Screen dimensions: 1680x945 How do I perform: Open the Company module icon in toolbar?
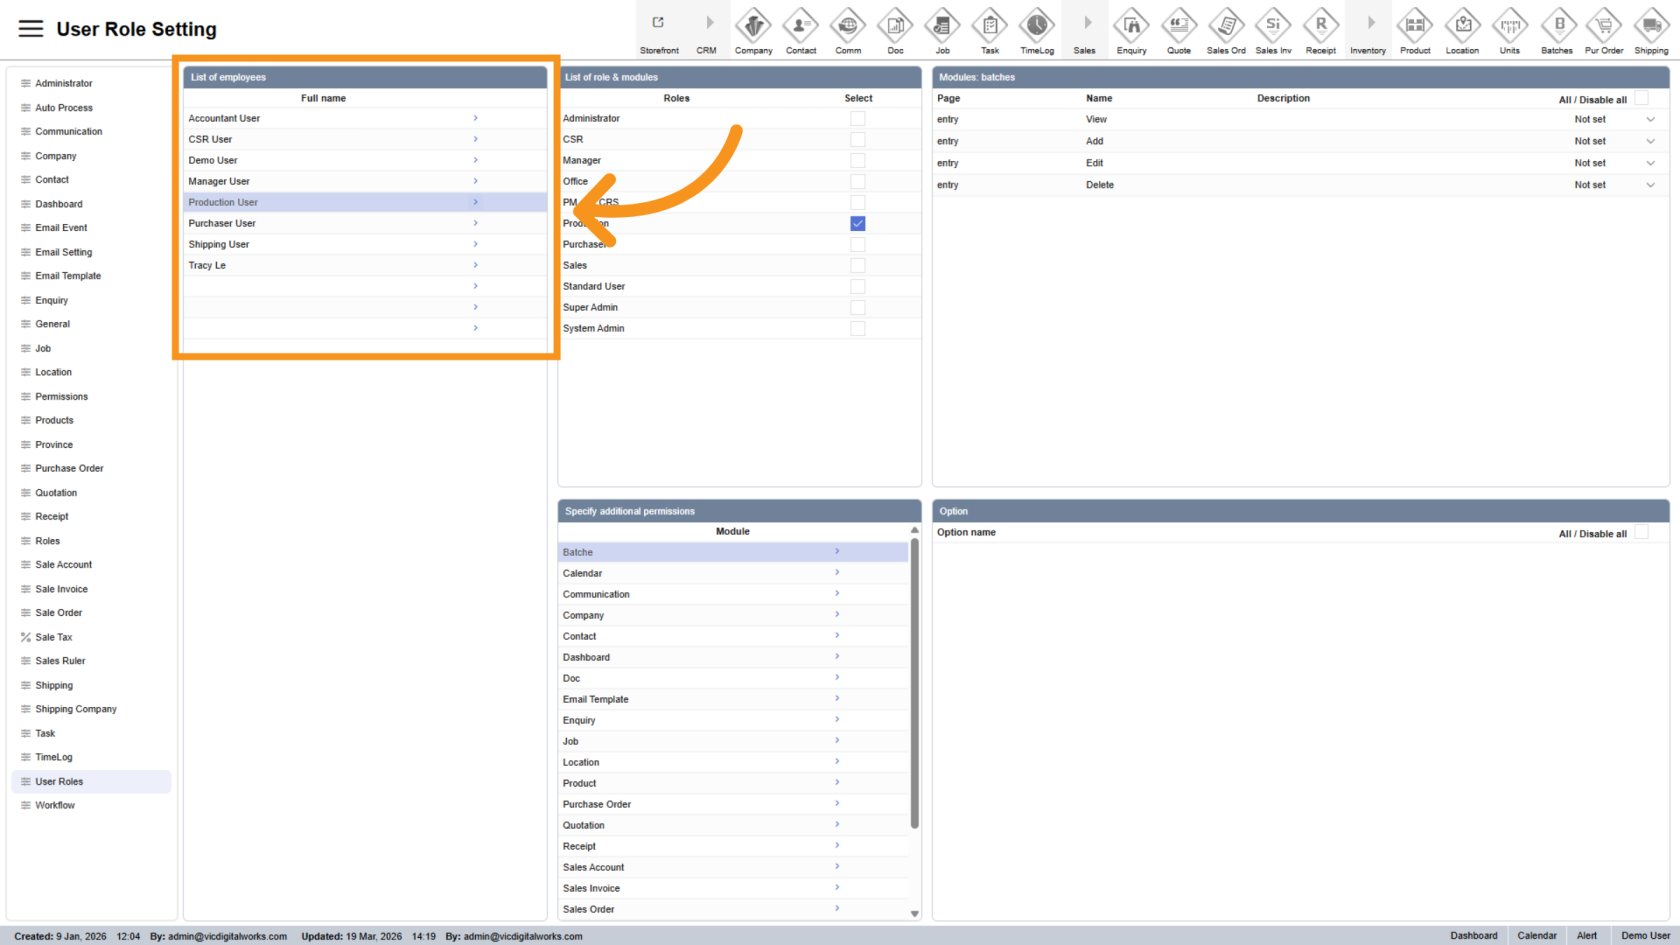click(753, 26)
